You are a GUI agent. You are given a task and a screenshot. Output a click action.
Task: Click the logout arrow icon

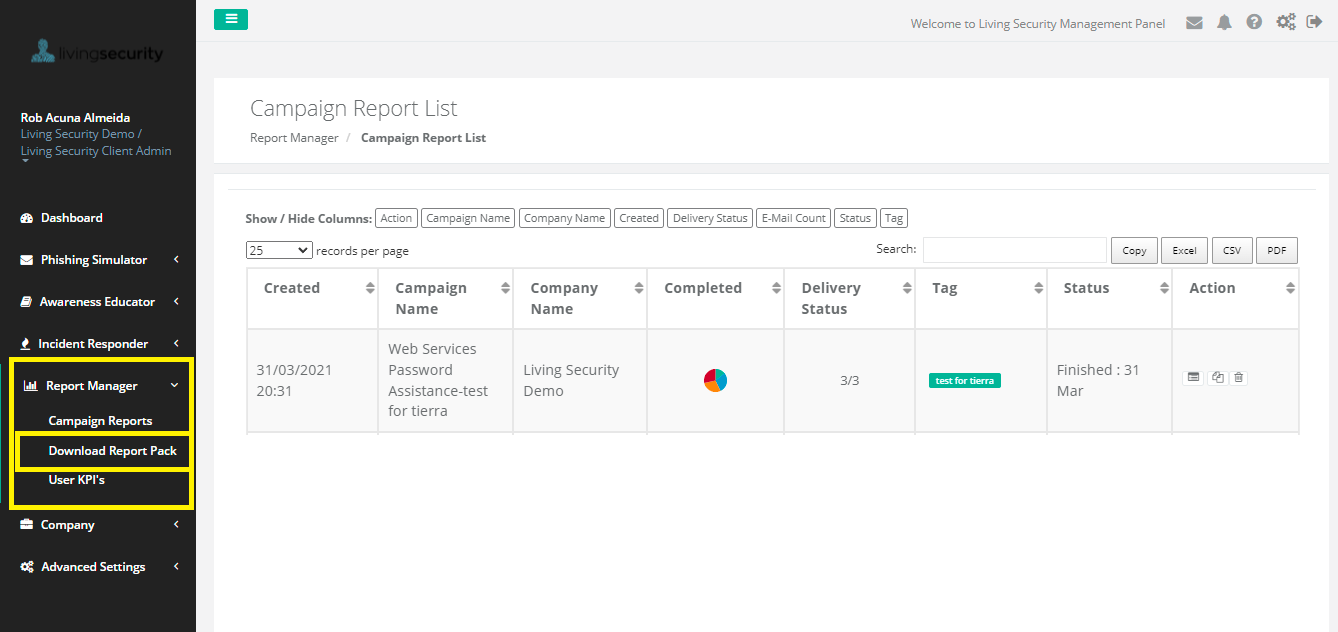(1315, 22)
